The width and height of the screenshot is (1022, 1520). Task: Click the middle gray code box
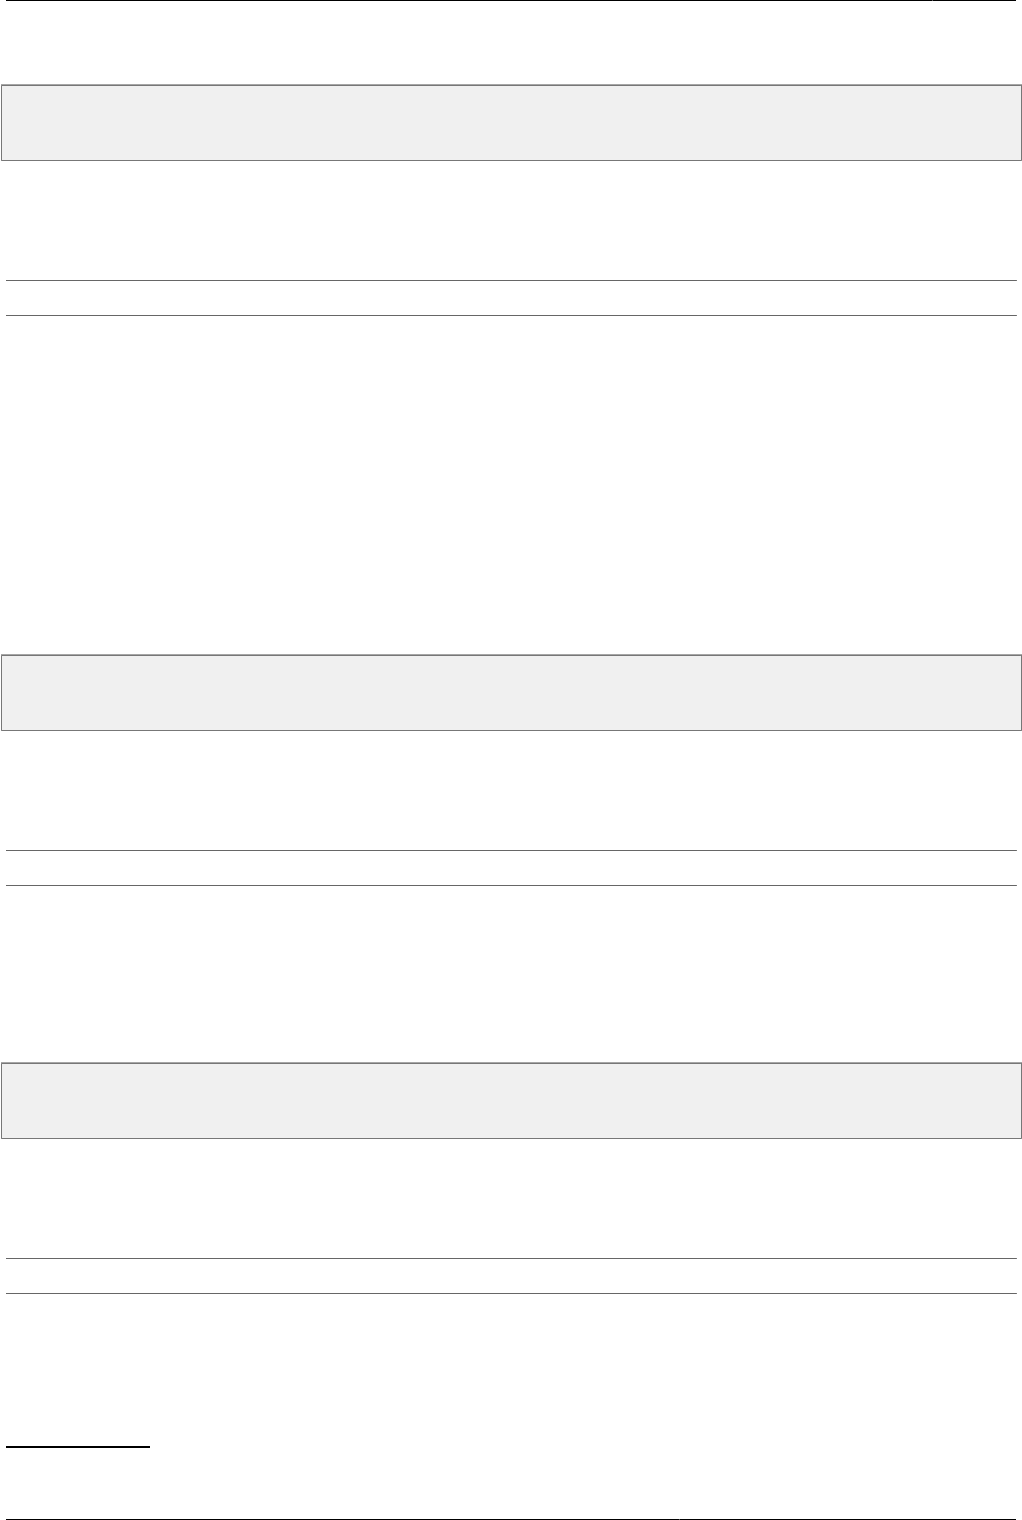tap(511, 692)
